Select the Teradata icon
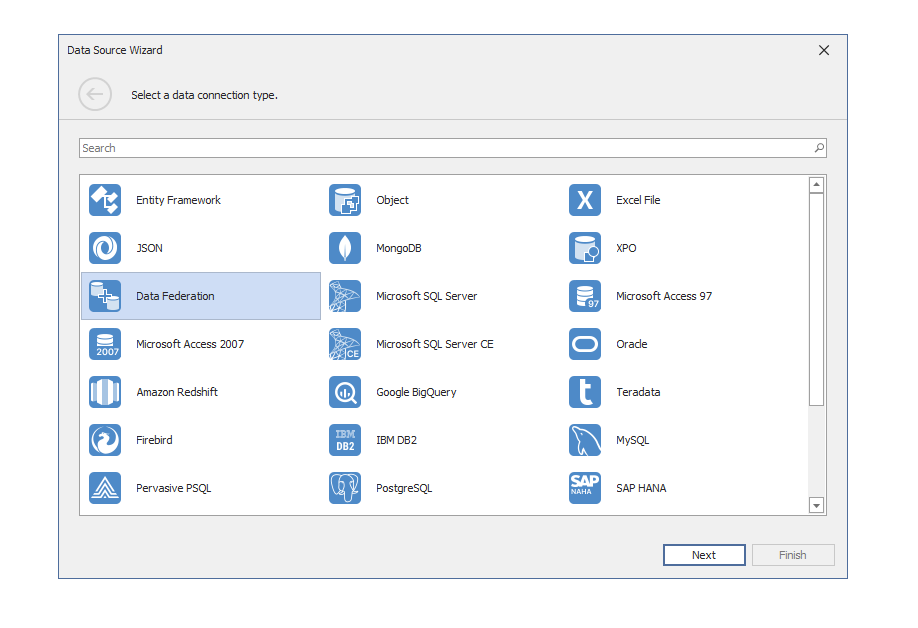 (585, 392)
